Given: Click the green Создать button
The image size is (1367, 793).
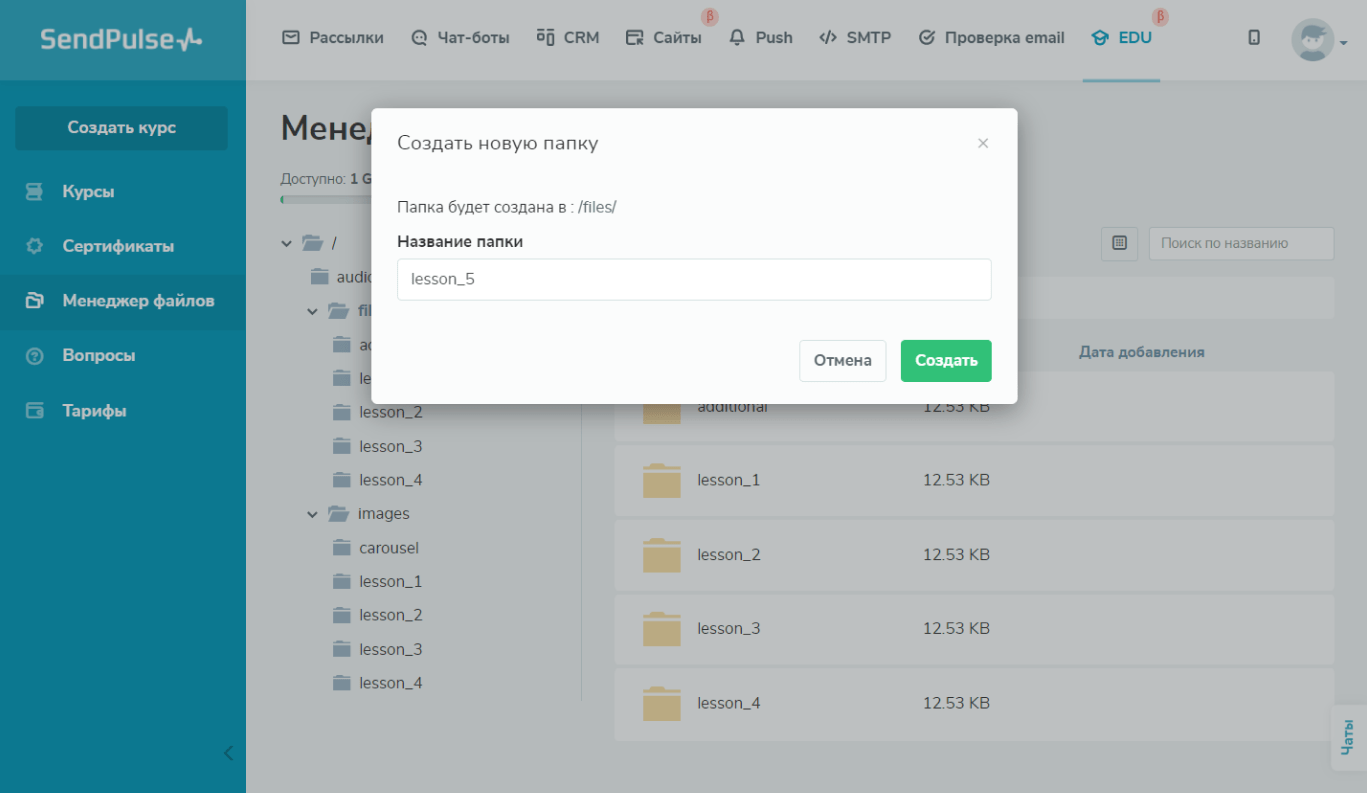Looking at the screenshot, I should click(945, 361).
